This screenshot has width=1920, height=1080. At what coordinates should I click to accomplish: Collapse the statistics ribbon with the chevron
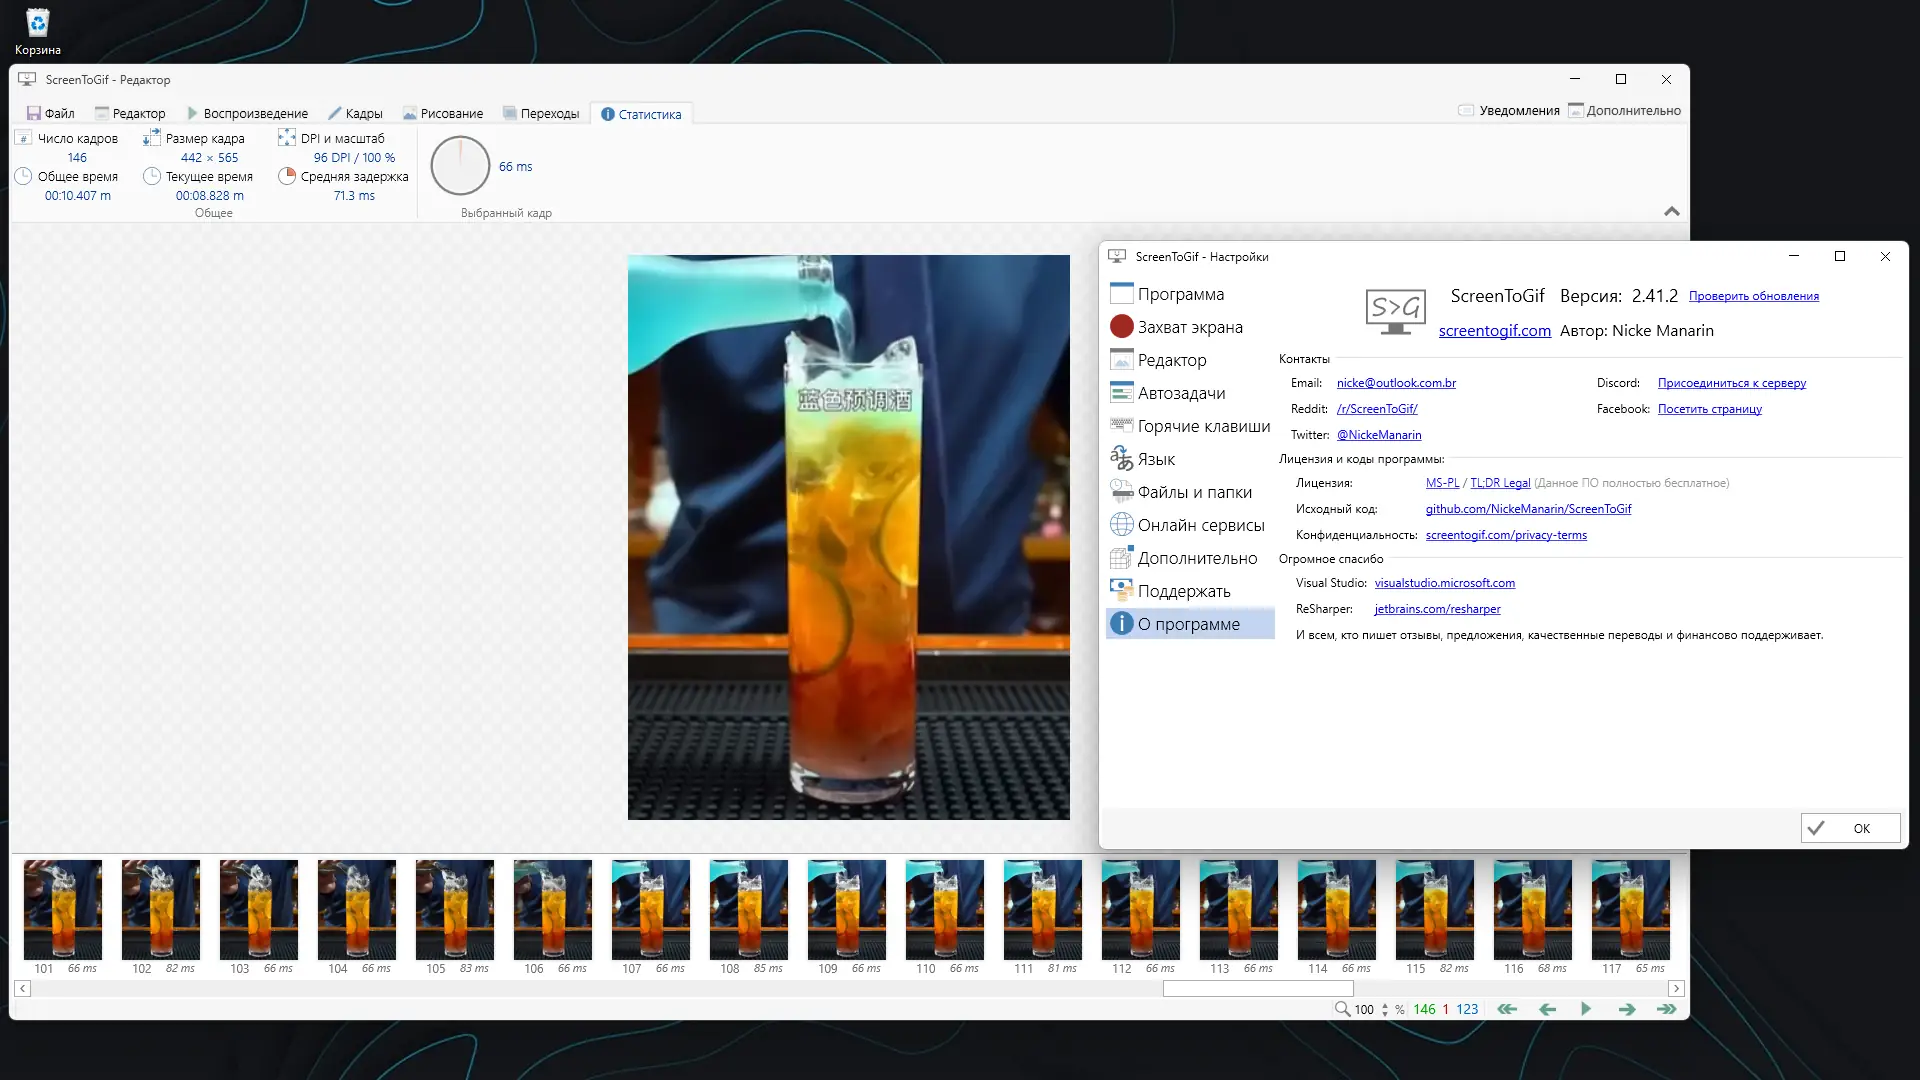pos(1670,211)
